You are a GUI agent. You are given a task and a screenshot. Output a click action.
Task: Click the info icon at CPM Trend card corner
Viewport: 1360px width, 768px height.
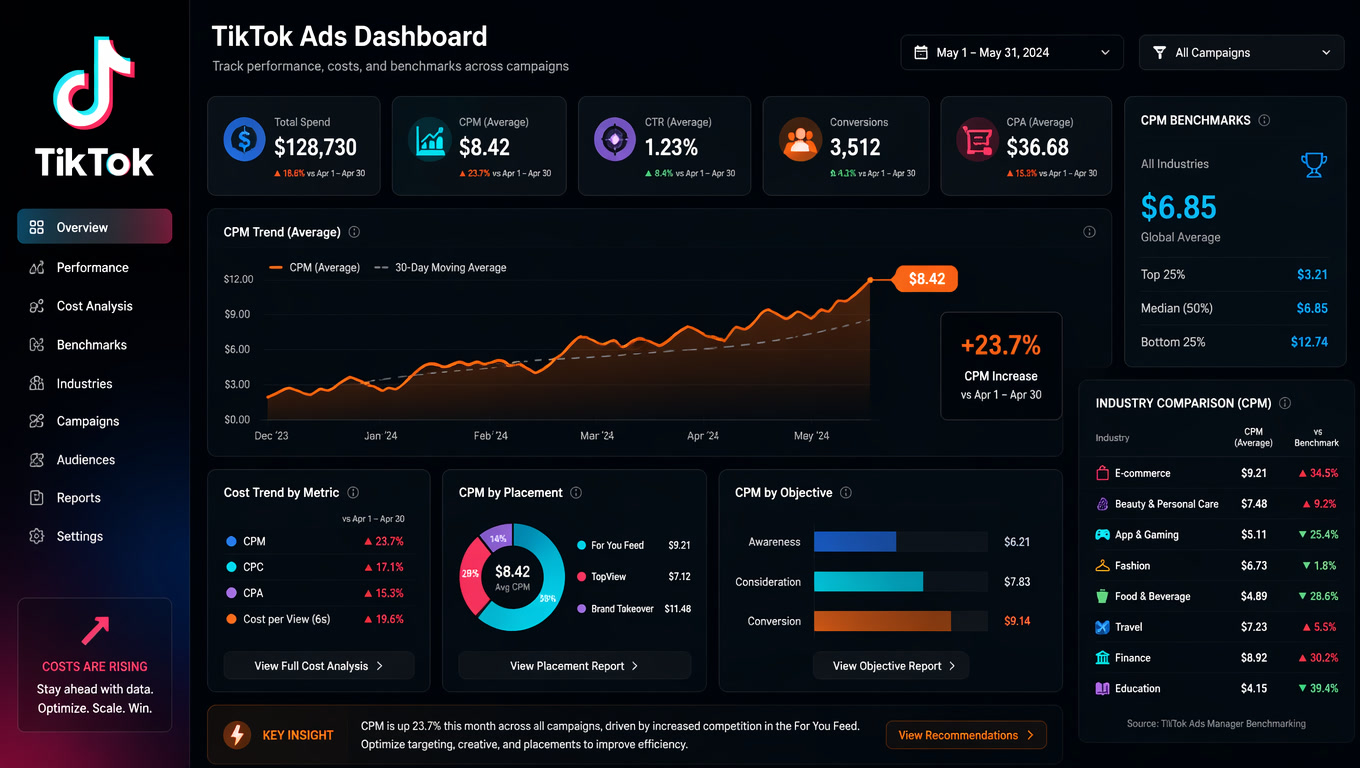(x=1089, y=232)
